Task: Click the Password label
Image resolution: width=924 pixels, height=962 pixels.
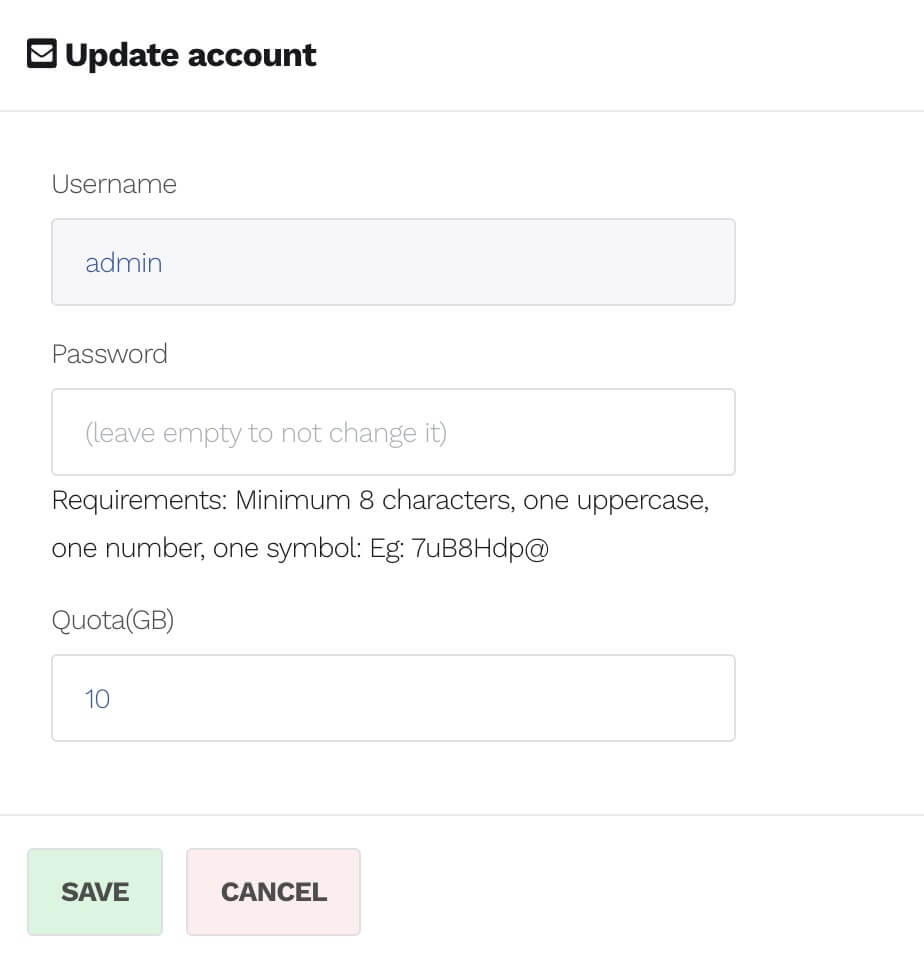Action: 110,354
